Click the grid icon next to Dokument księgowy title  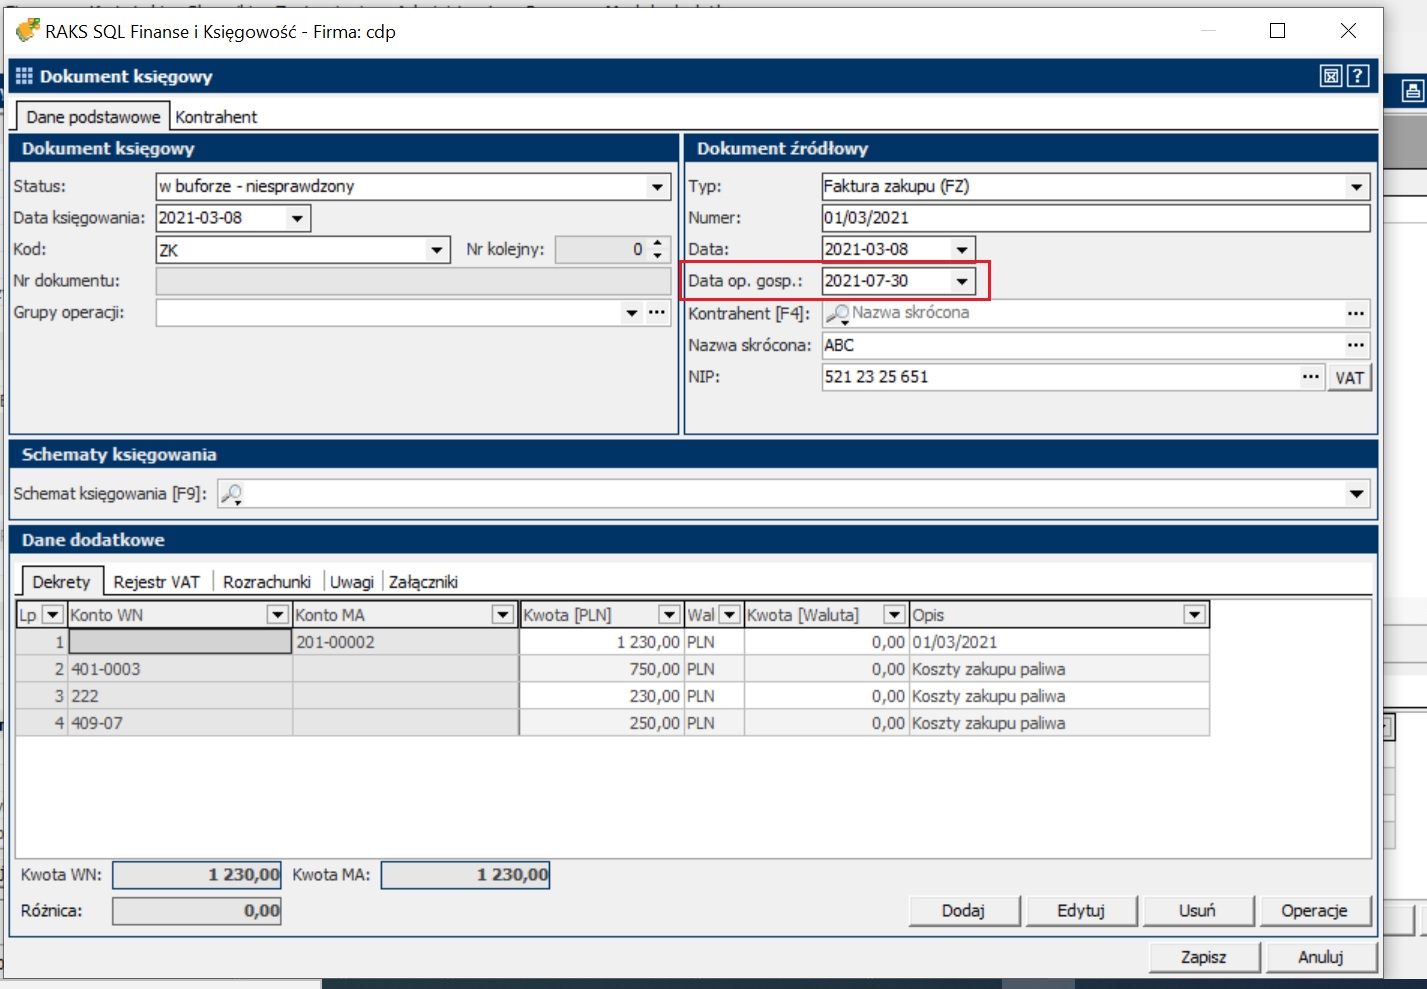pyautogui.click(x=24, y=76)
